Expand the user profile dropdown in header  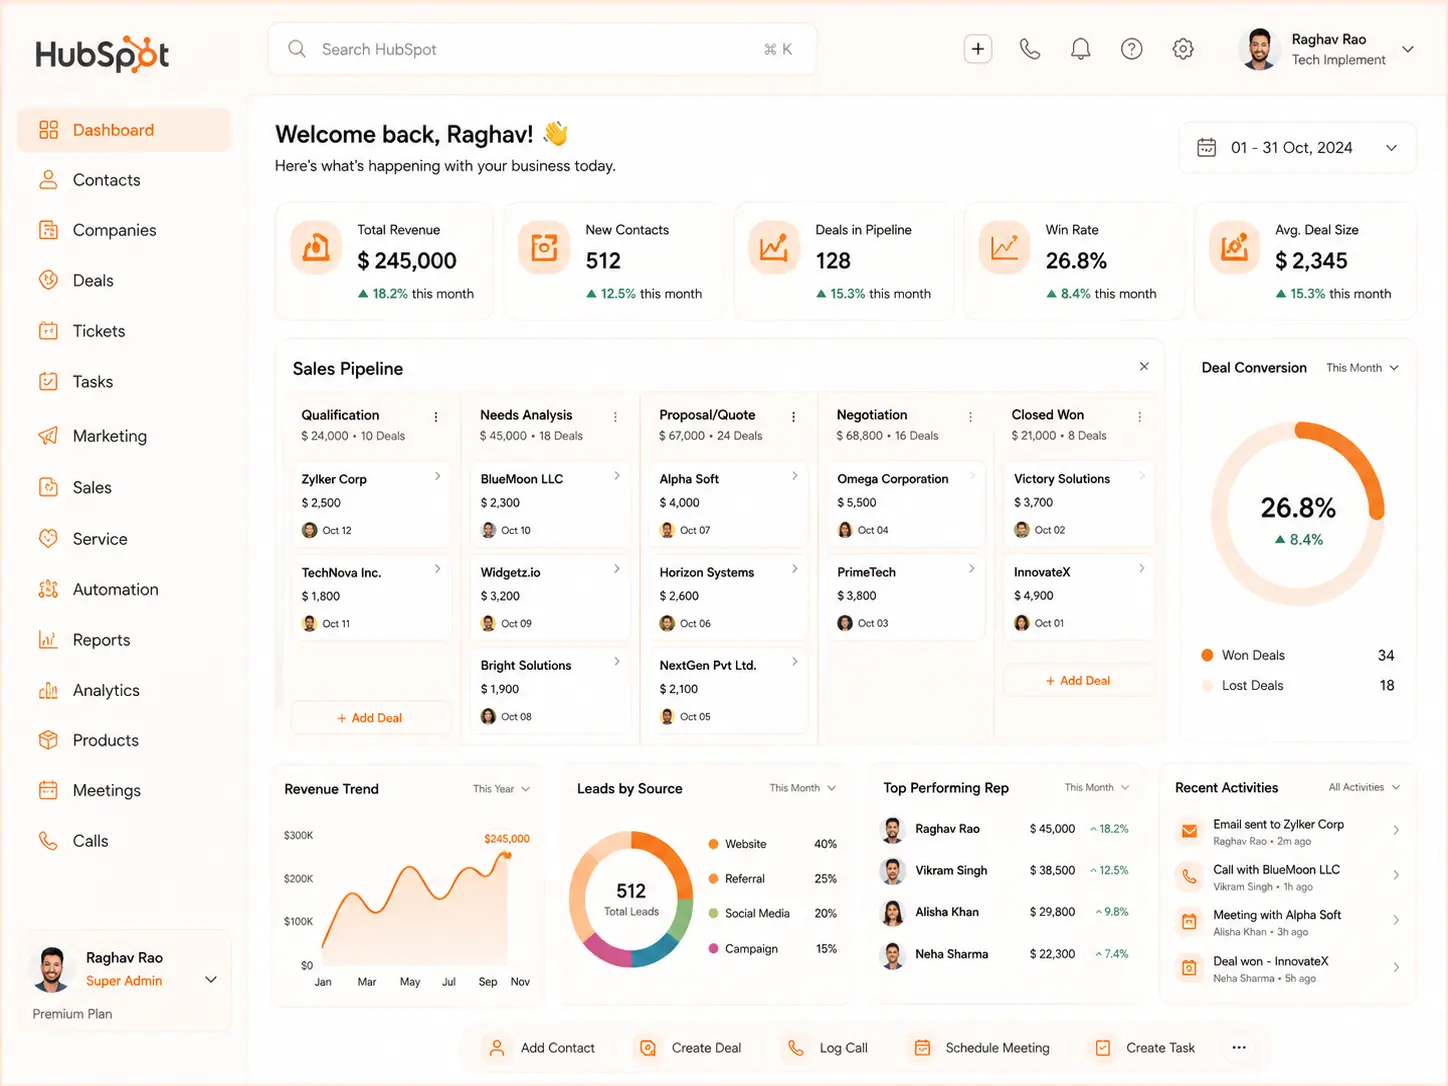1408,49
